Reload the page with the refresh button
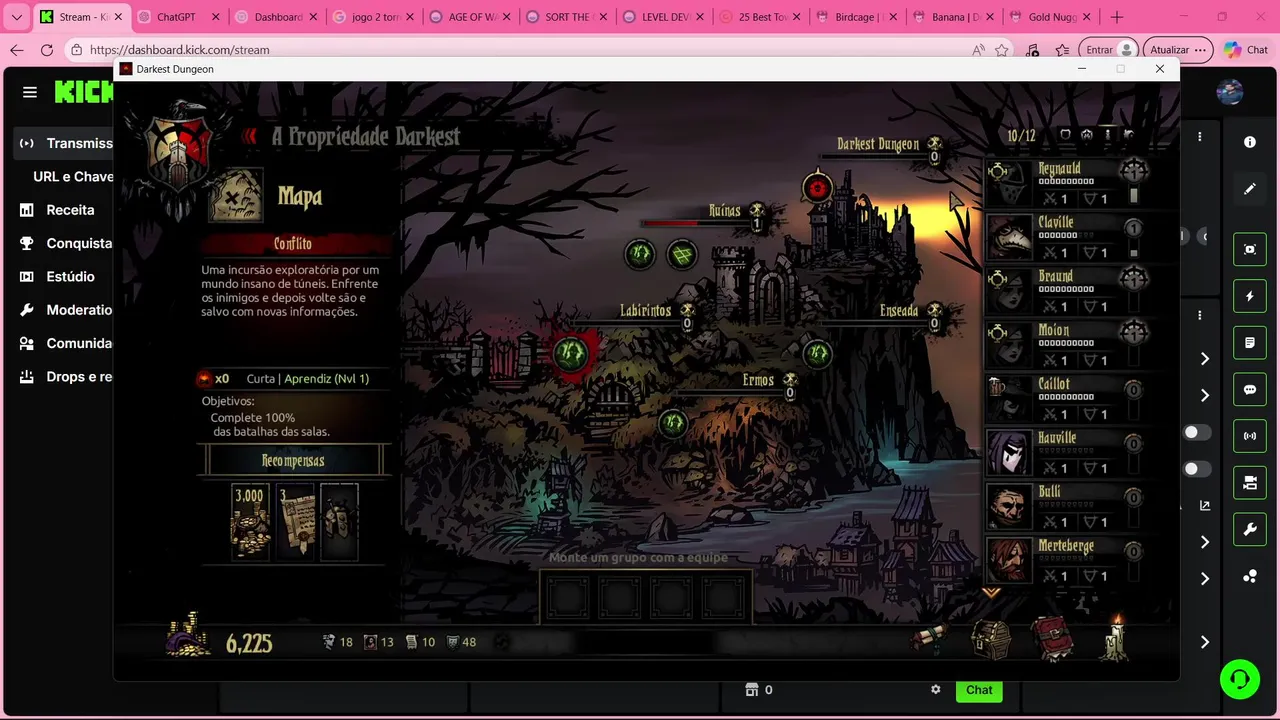Image resolution: width=1280 pixels, height=720 pixels. (x=47, y=50)
